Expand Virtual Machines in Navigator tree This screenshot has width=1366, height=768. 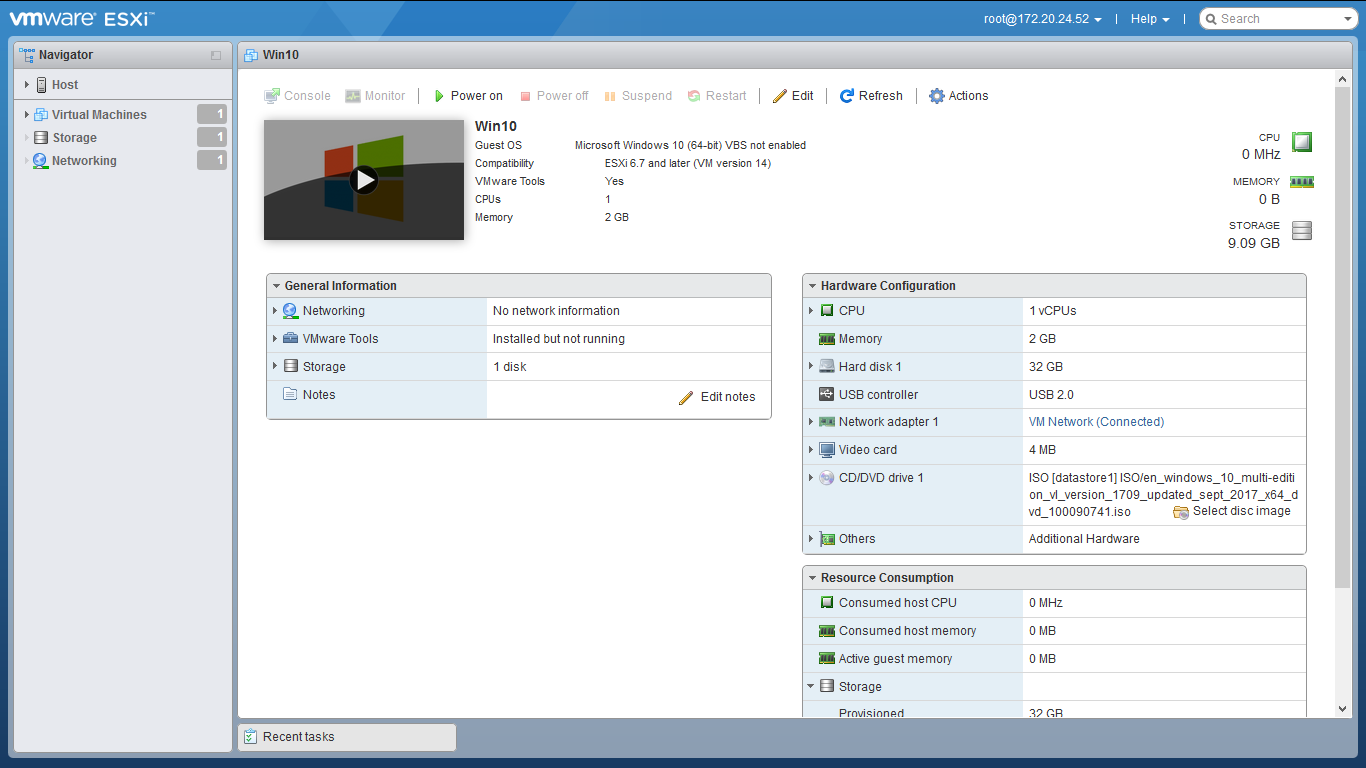(27, 115)
